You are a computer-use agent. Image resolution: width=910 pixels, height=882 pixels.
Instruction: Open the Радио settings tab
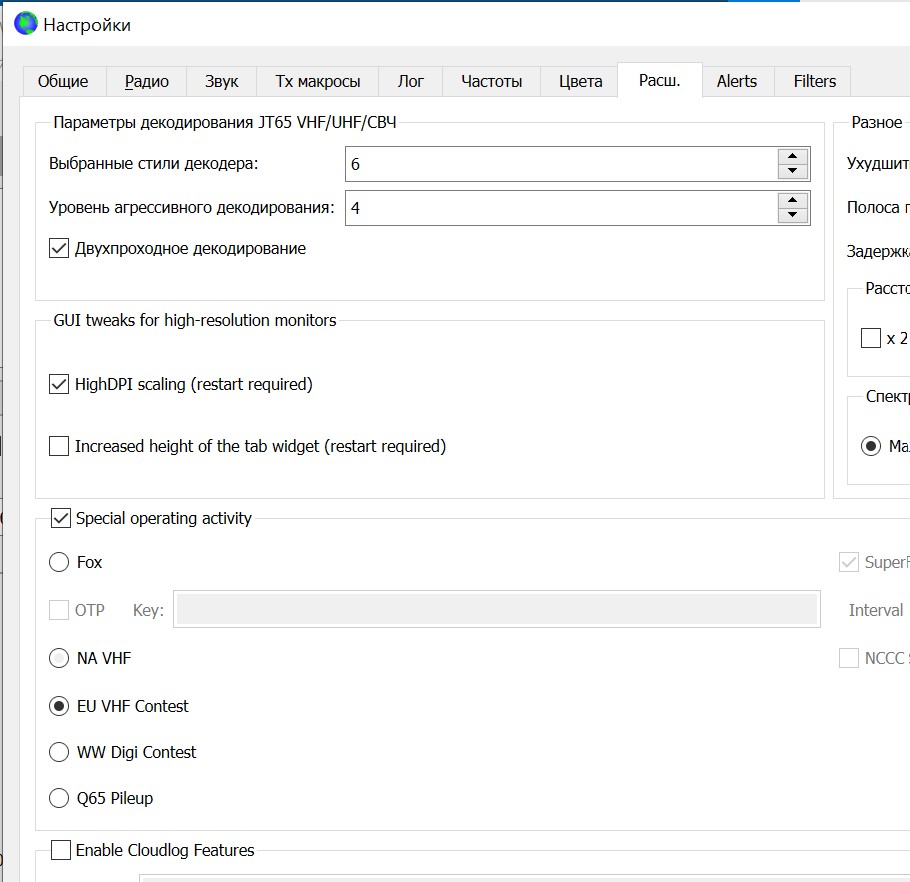(146, 81)
